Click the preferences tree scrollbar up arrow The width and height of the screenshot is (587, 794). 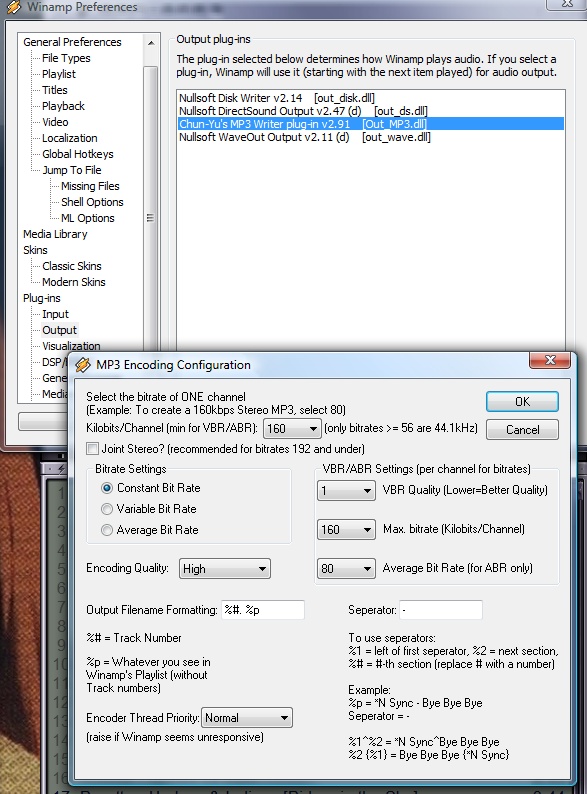coord(150,43)
